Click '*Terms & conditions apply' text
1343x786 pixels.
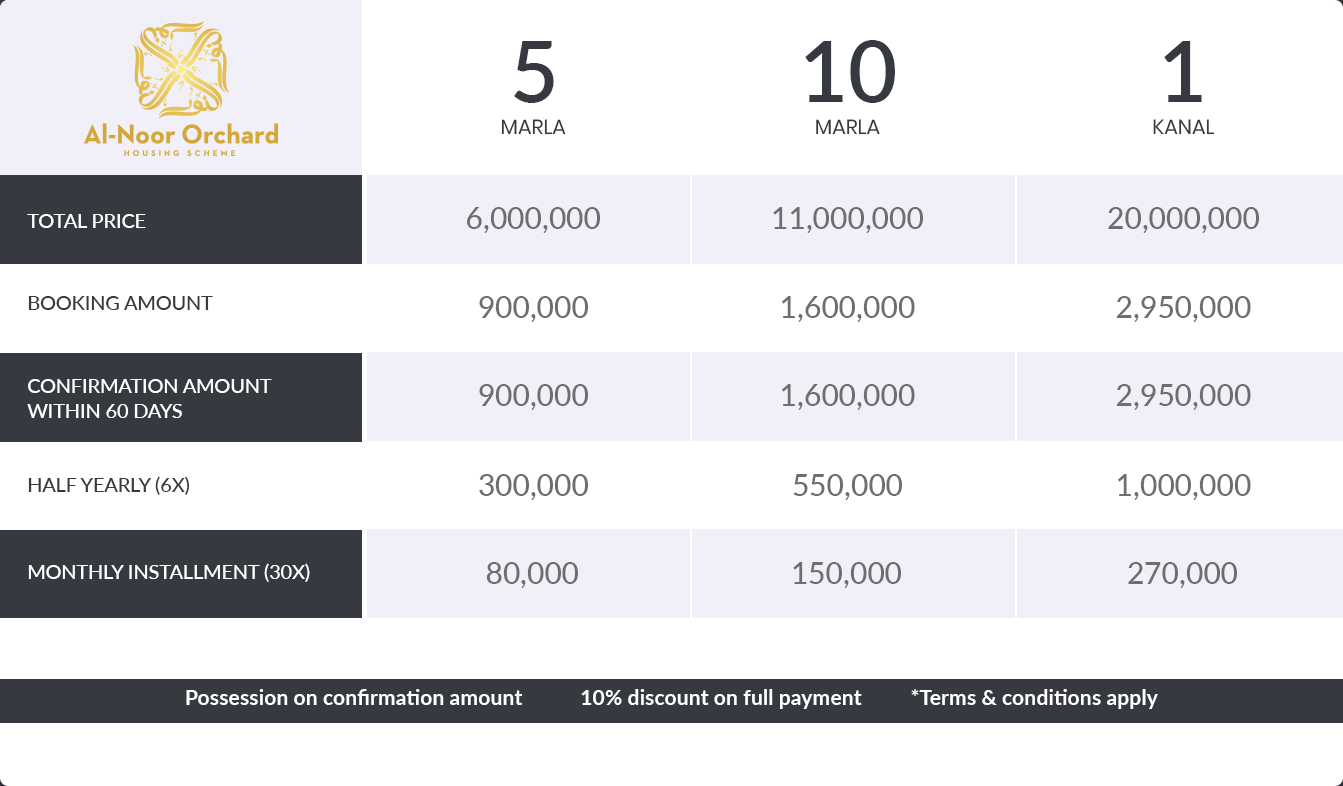[1034, 698]
